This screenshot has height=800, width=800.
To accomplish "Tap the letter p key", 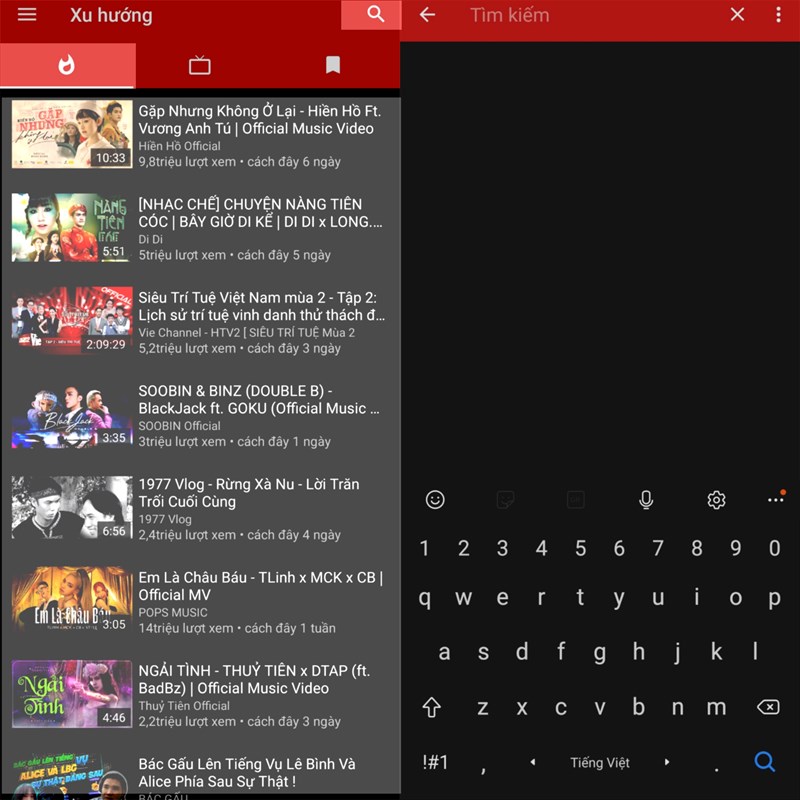I will pos(774,598).
